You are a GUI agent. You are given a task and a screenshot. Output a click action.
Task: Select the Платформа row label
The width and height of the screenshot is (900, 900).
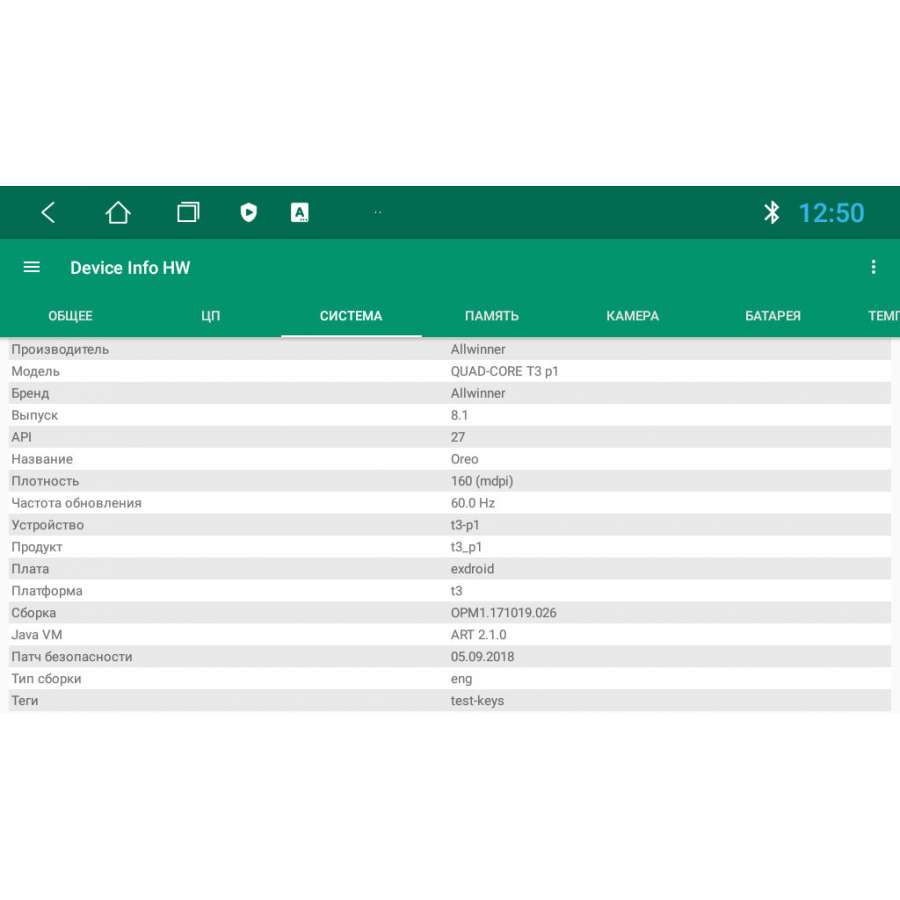(46, 591)
